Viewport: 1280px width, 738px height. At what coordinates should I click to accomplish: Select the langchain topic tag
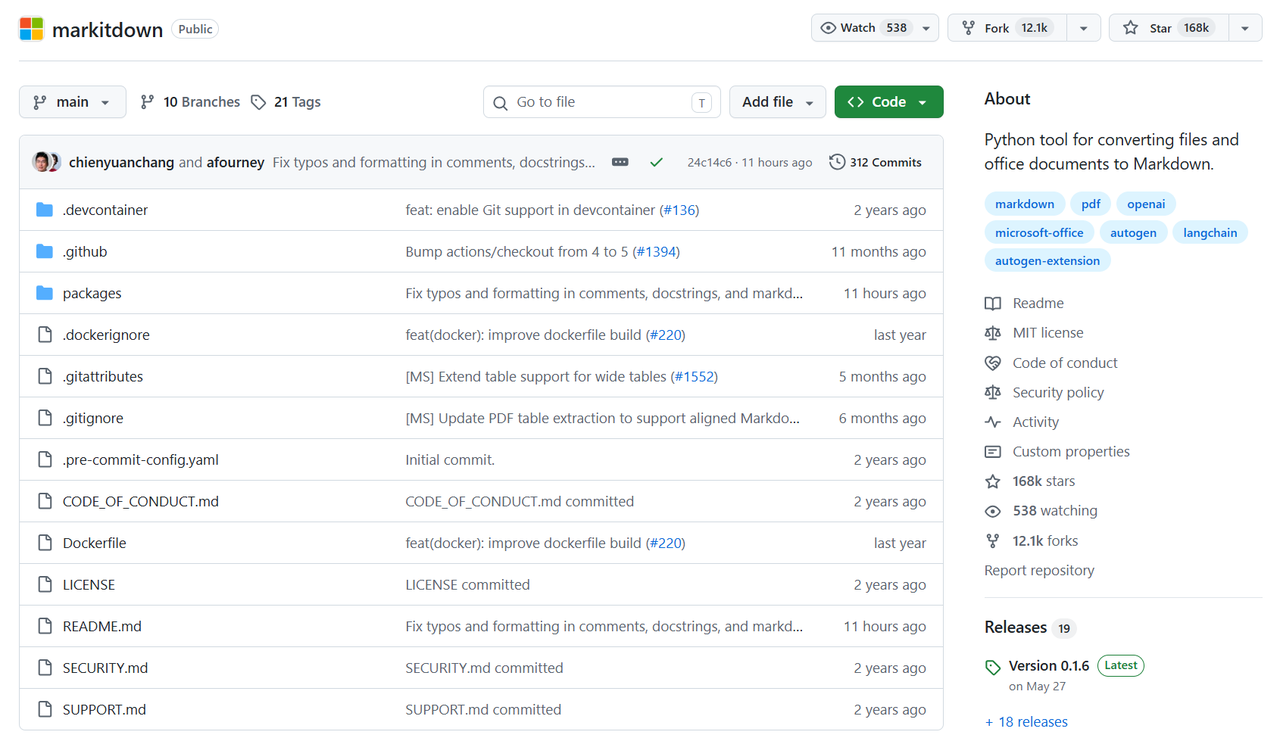click(1210, 233)
